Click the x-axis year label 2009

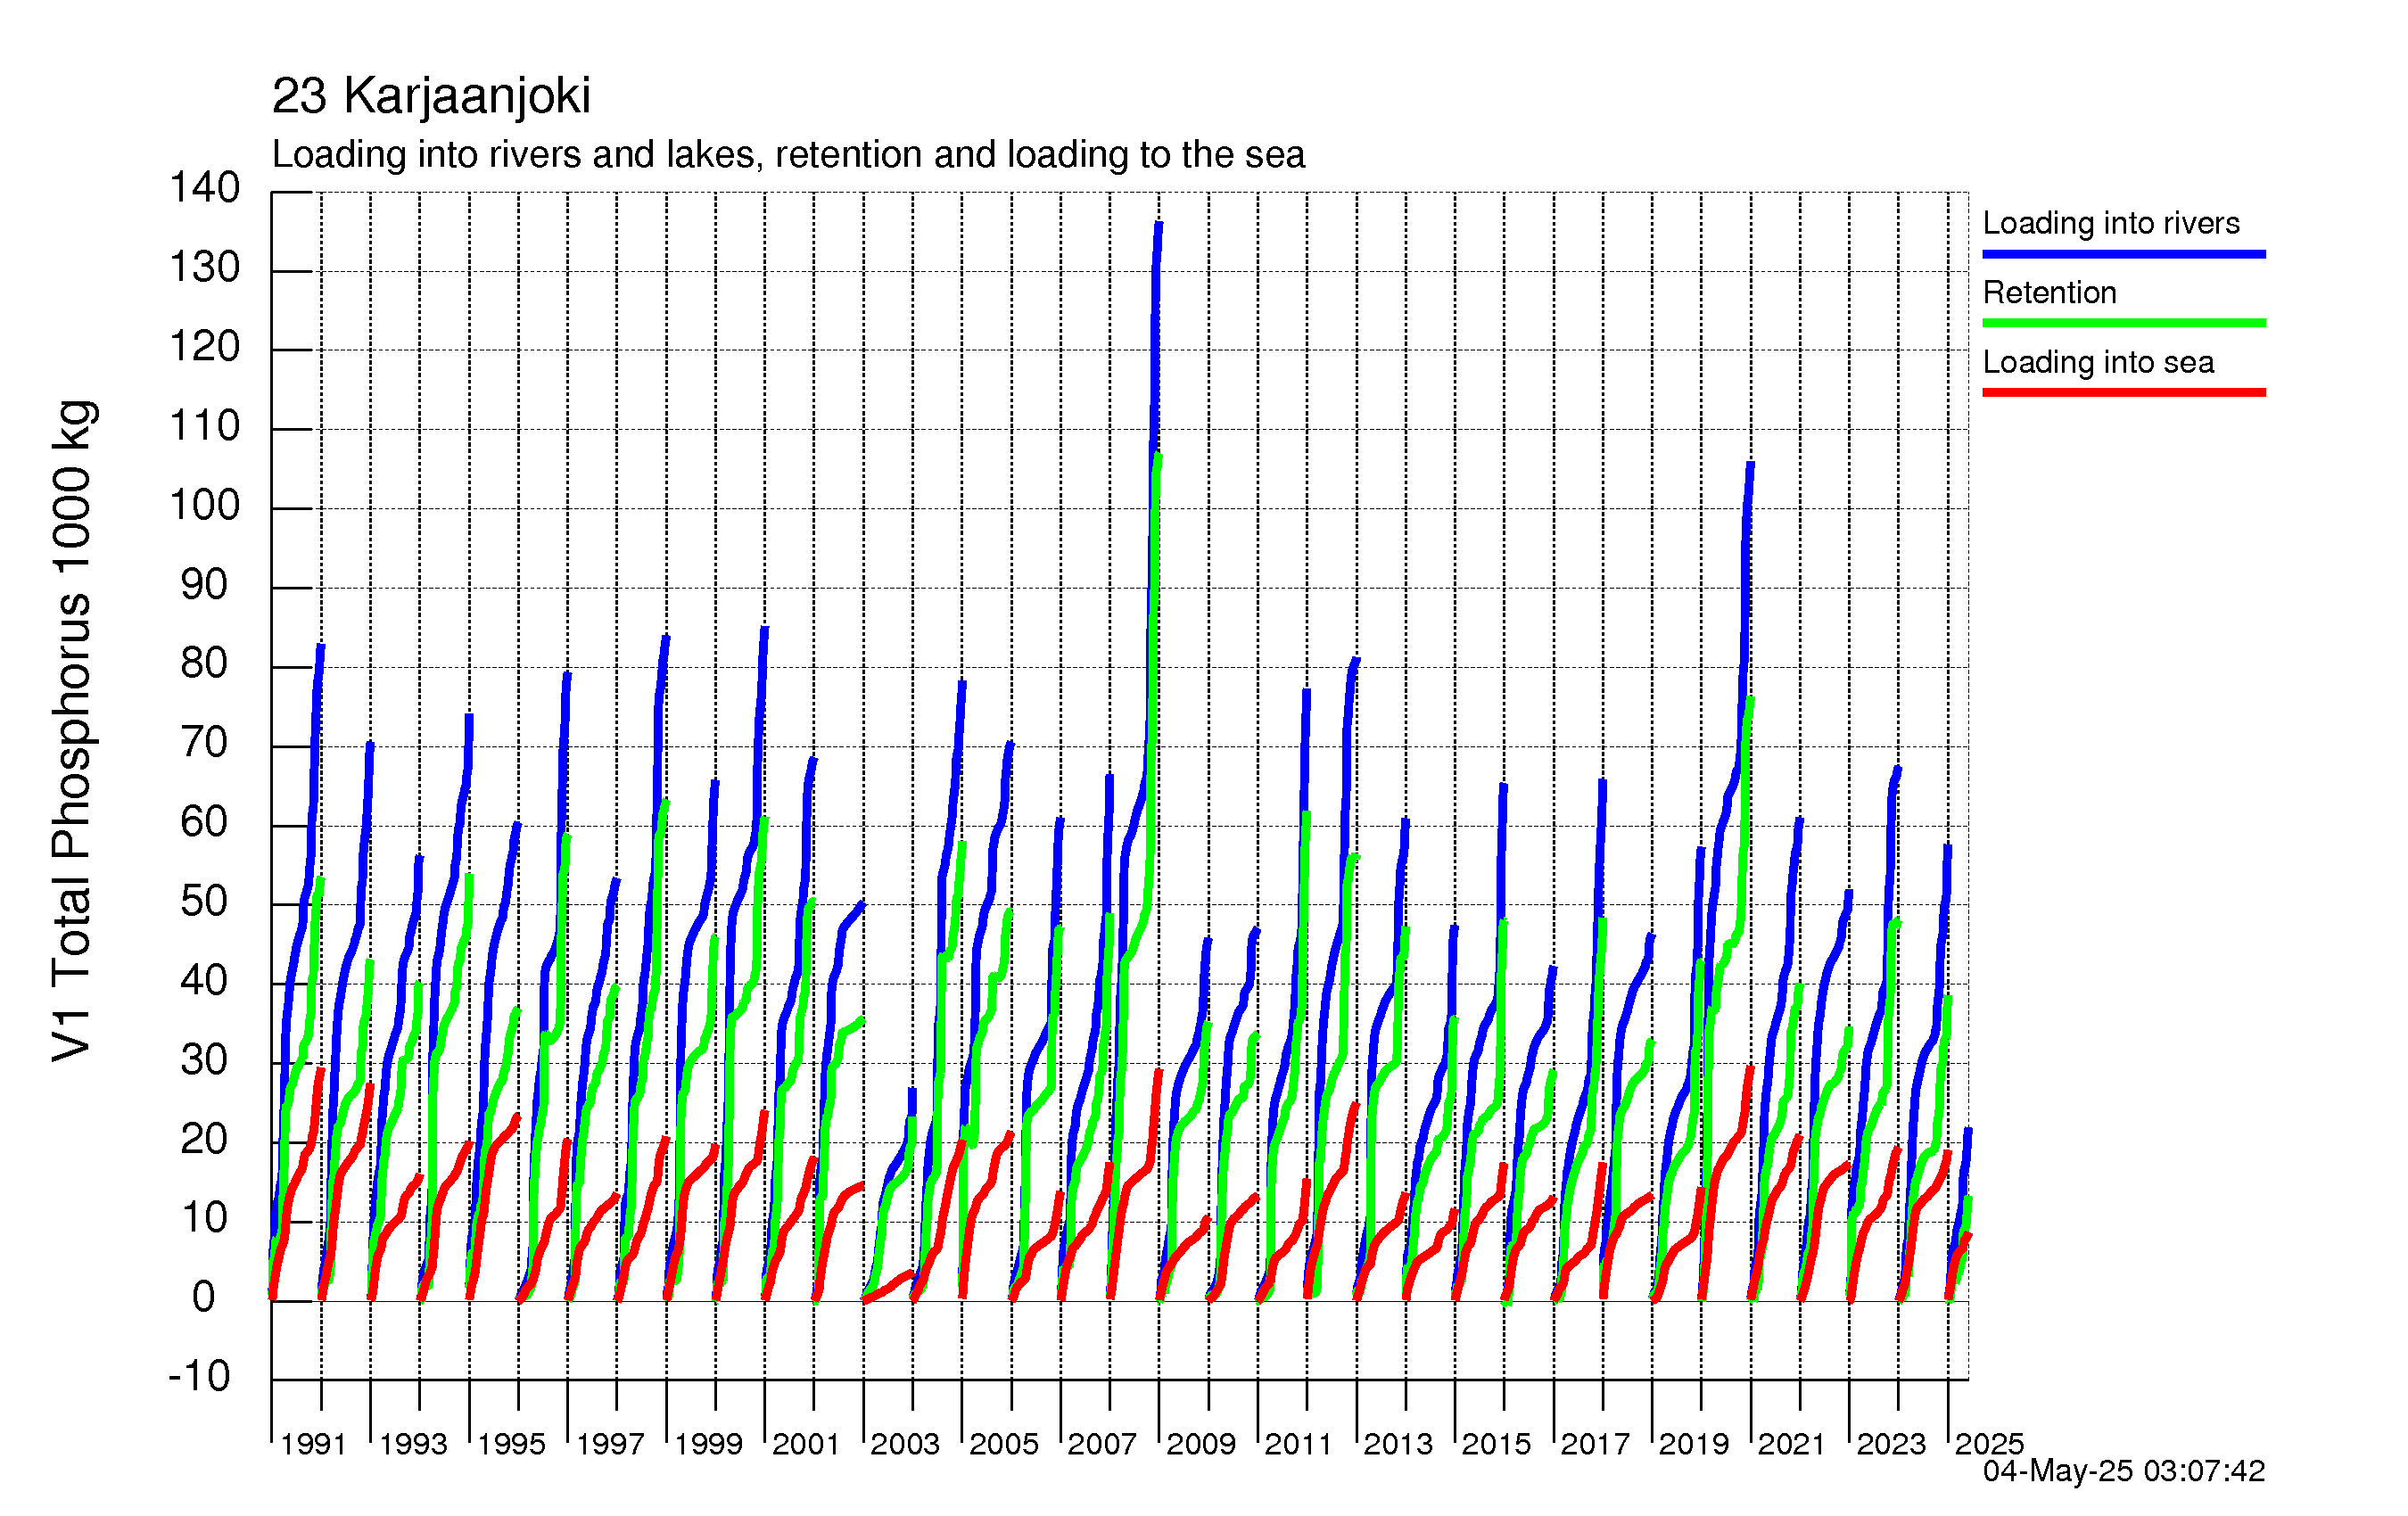click(x=1201, y=1444)
